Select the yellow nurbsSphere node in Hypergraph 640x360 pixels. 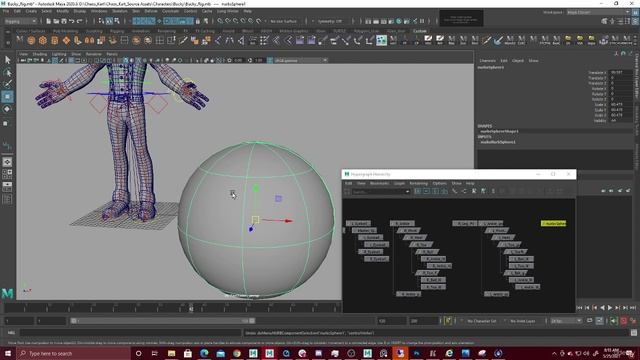(x=553, y=223)
